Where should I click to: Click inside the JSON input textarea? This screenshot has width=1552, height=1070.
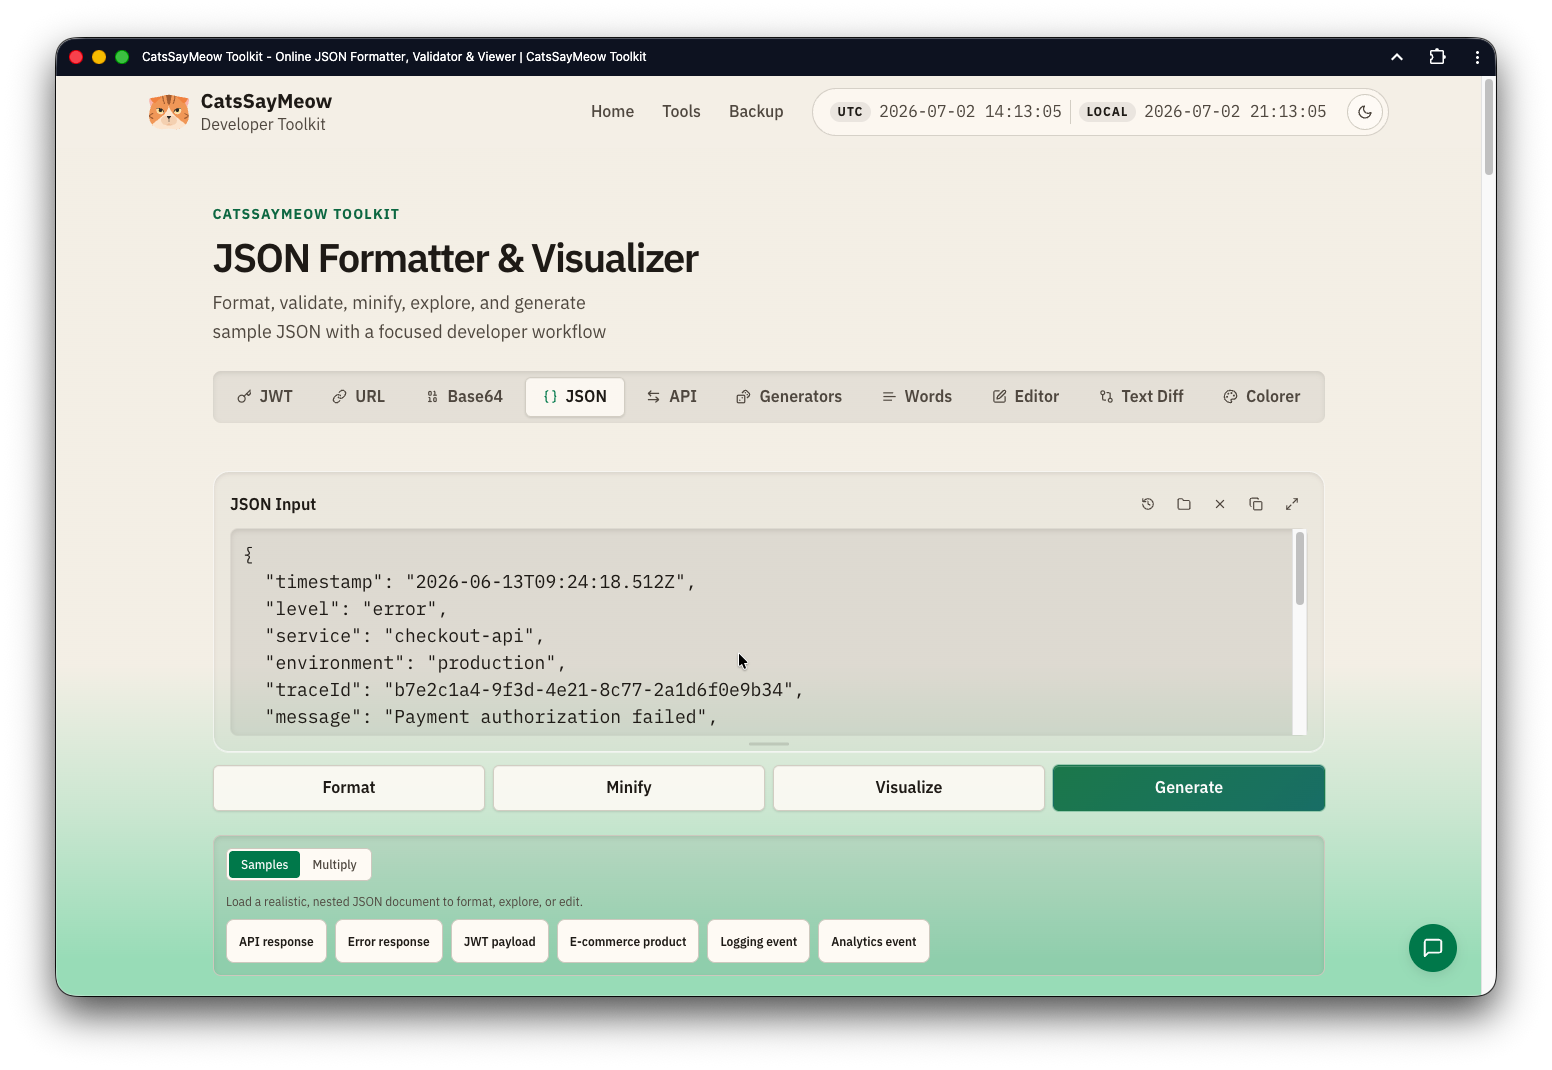762,633
